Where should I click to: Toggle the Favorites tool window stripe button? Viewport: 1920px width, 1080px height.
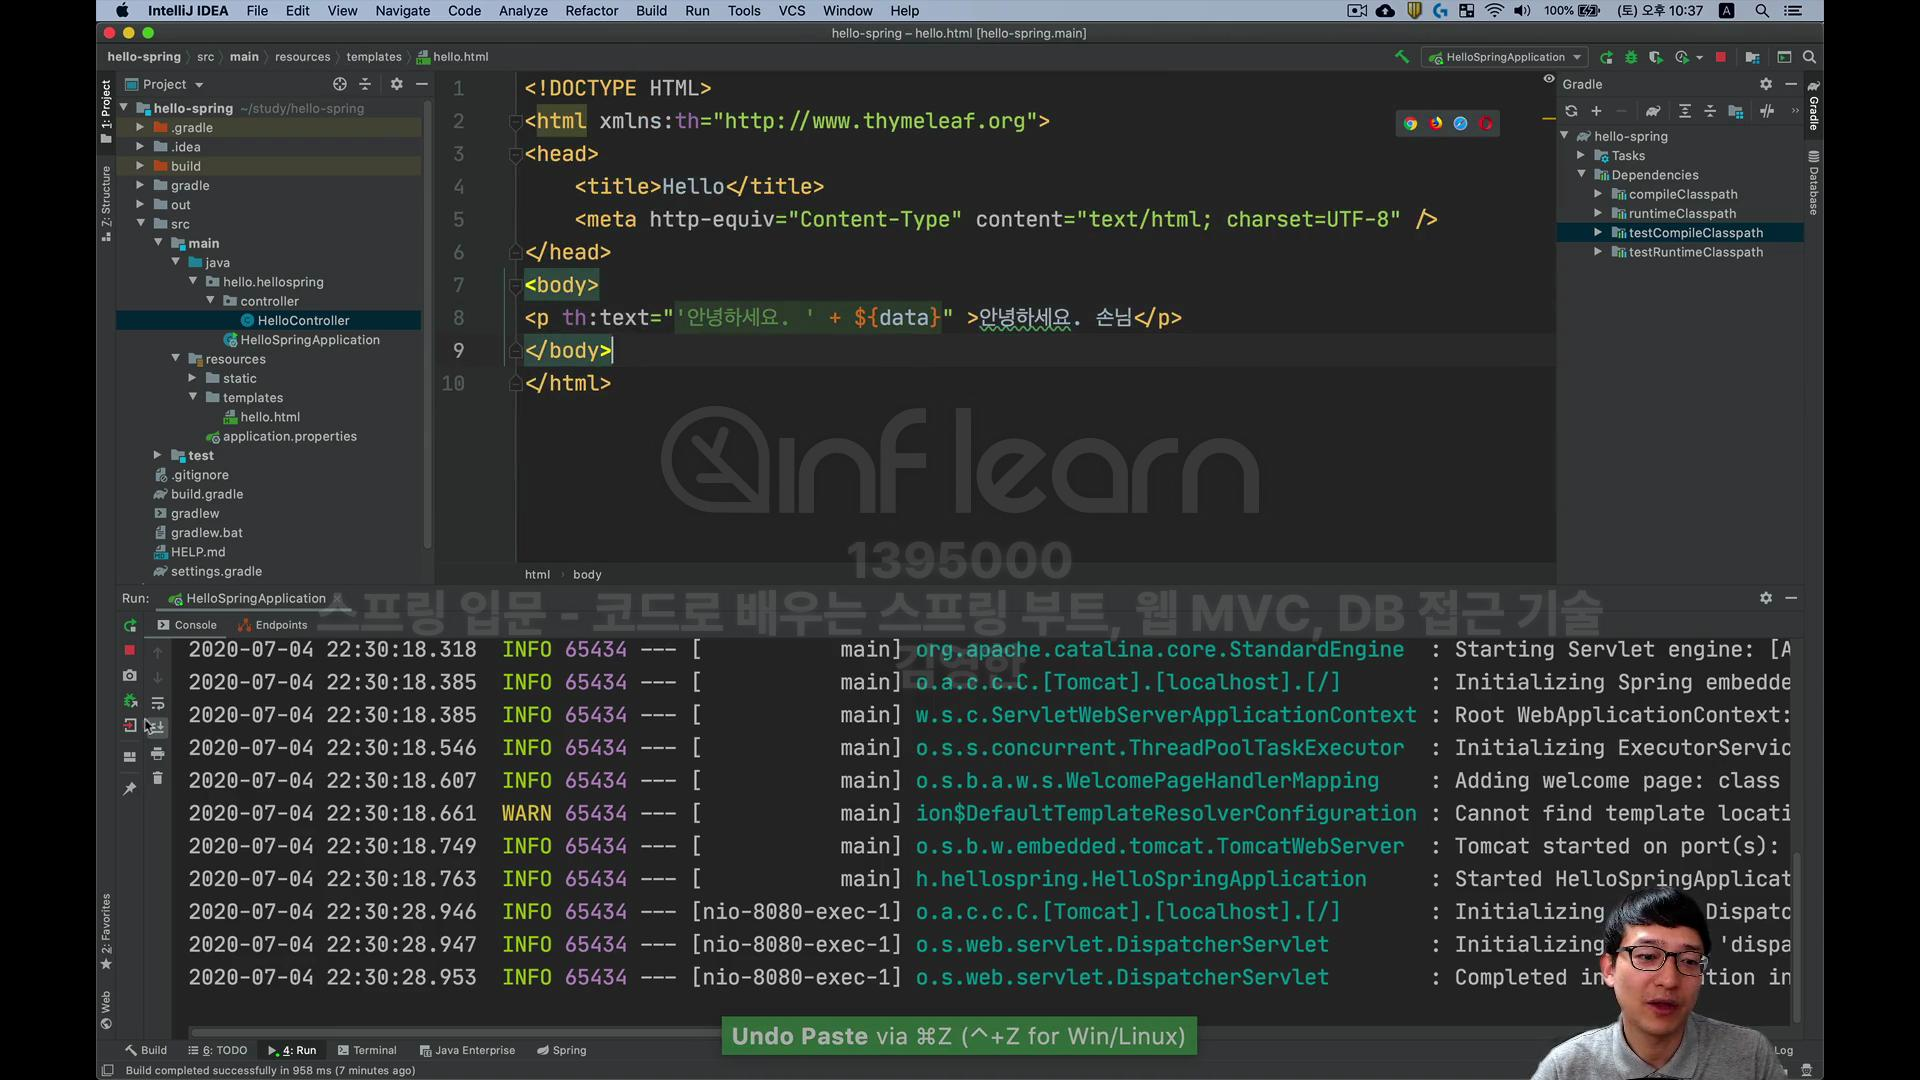[x=106, y=932]
